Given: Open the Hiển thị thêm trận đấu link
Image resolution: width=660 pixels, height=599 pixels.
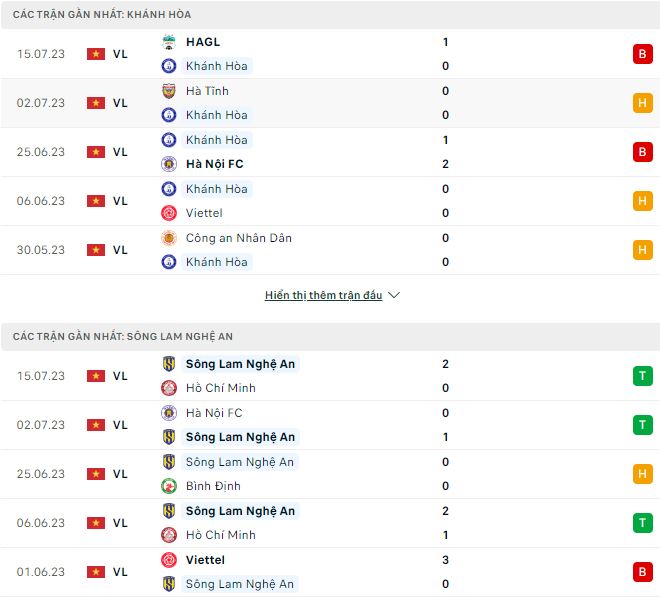Looking at the screenshot, I should 323,296.
